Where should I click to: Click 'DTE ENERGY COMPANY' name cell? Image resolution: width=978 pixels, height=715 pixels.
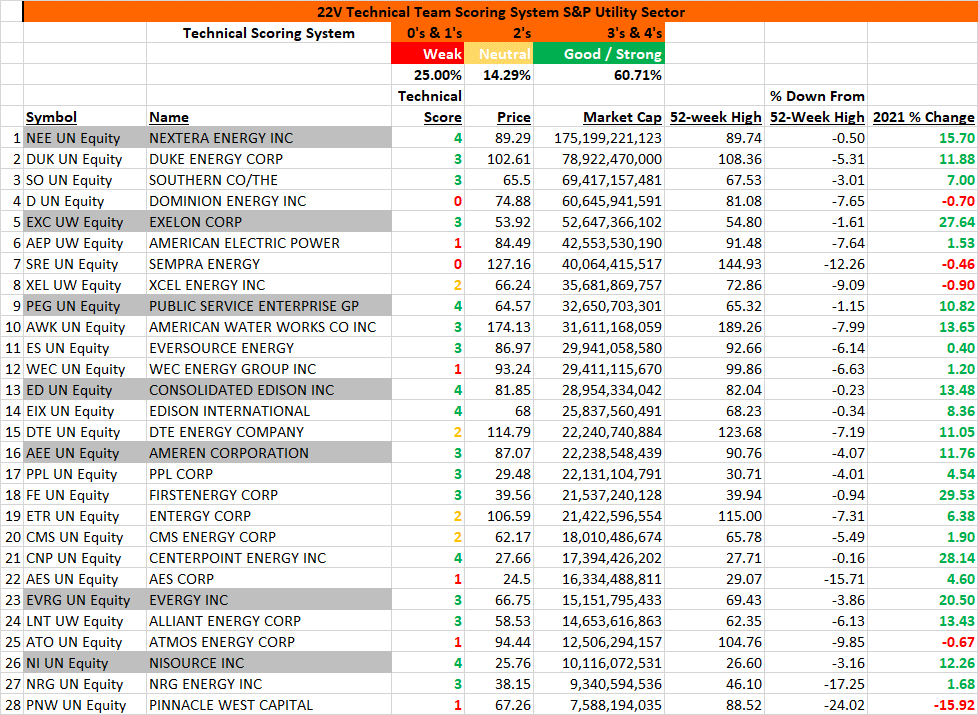[269, 432]
